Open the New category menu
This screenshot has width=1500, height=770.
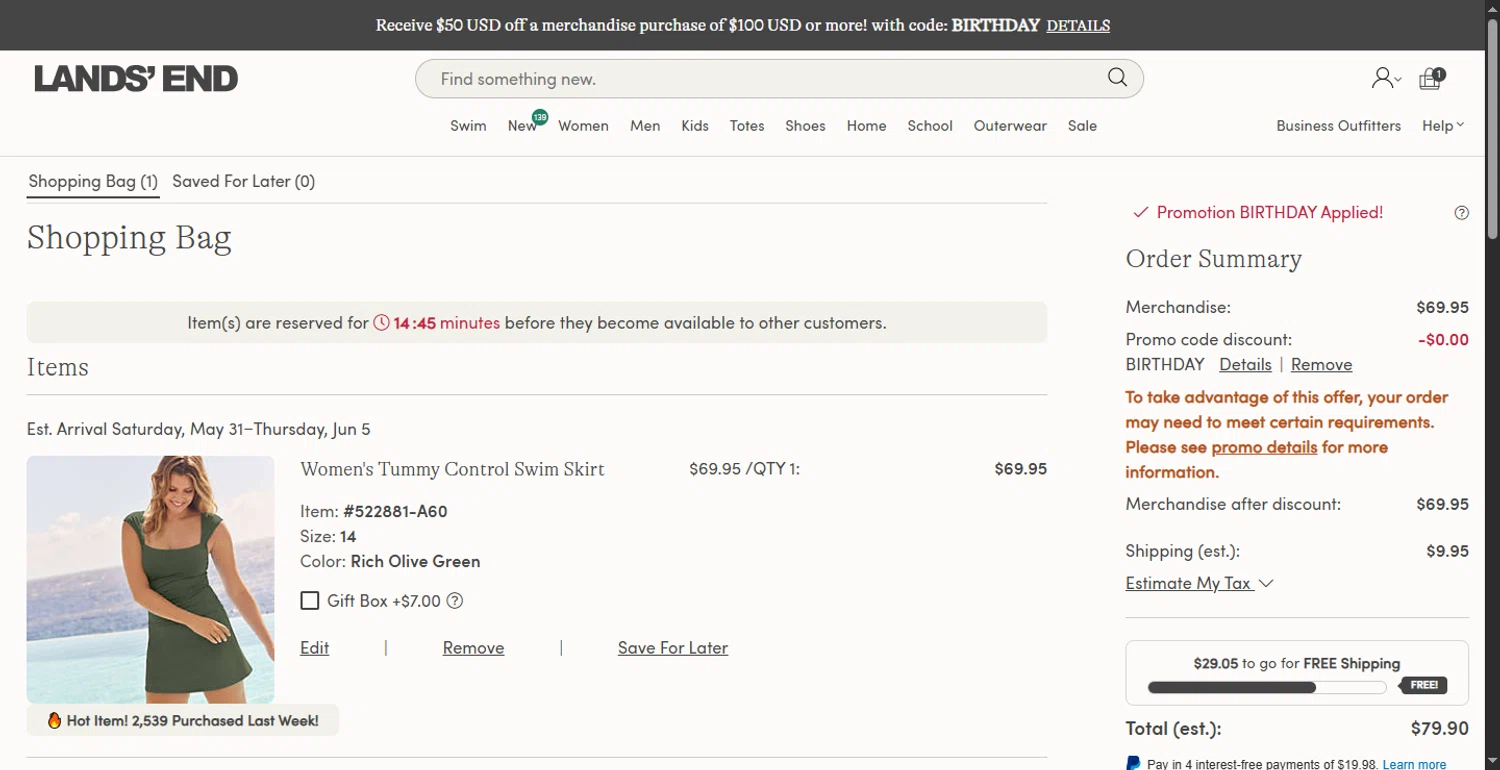(x=522, y=125)
